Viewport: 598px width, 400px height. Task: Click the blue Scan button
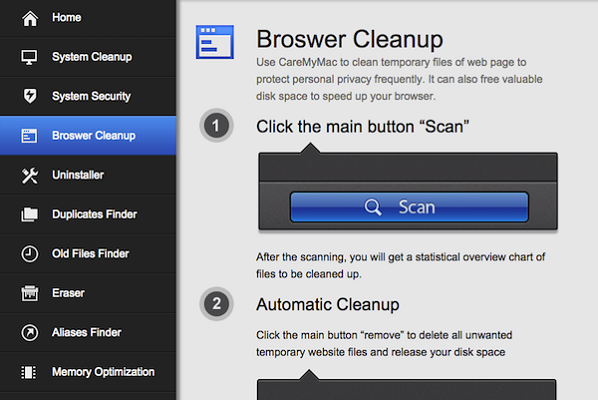(409, 207)
